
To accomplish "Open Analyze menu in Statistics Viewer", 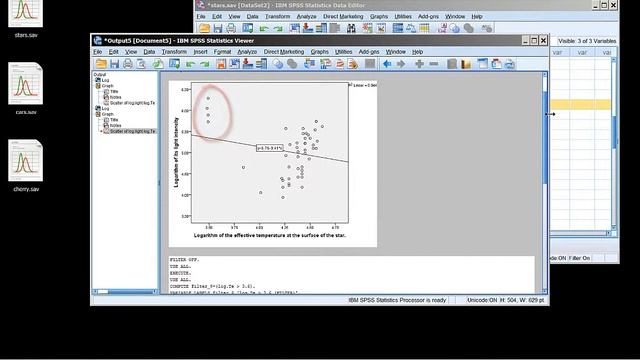I will click(x=247, y=52).
